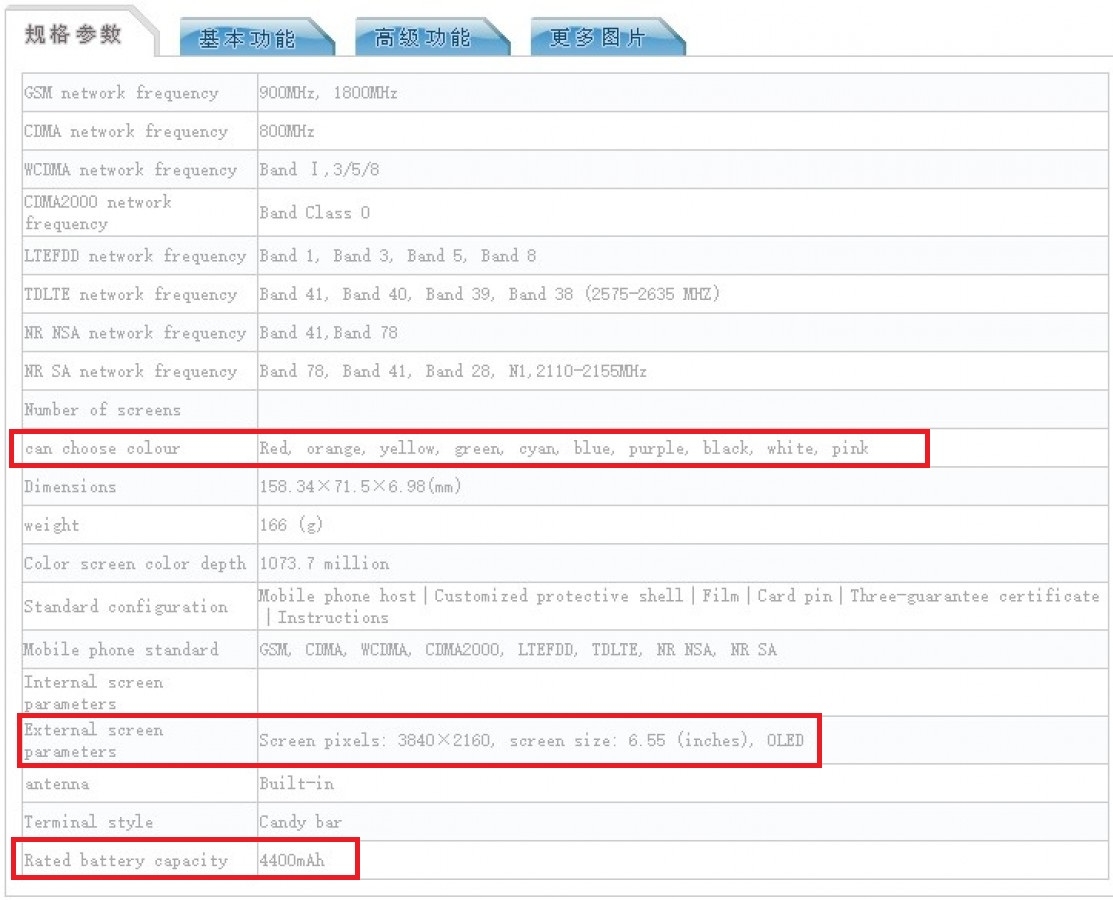Select the 'Terminal style' label

point(89,822)
